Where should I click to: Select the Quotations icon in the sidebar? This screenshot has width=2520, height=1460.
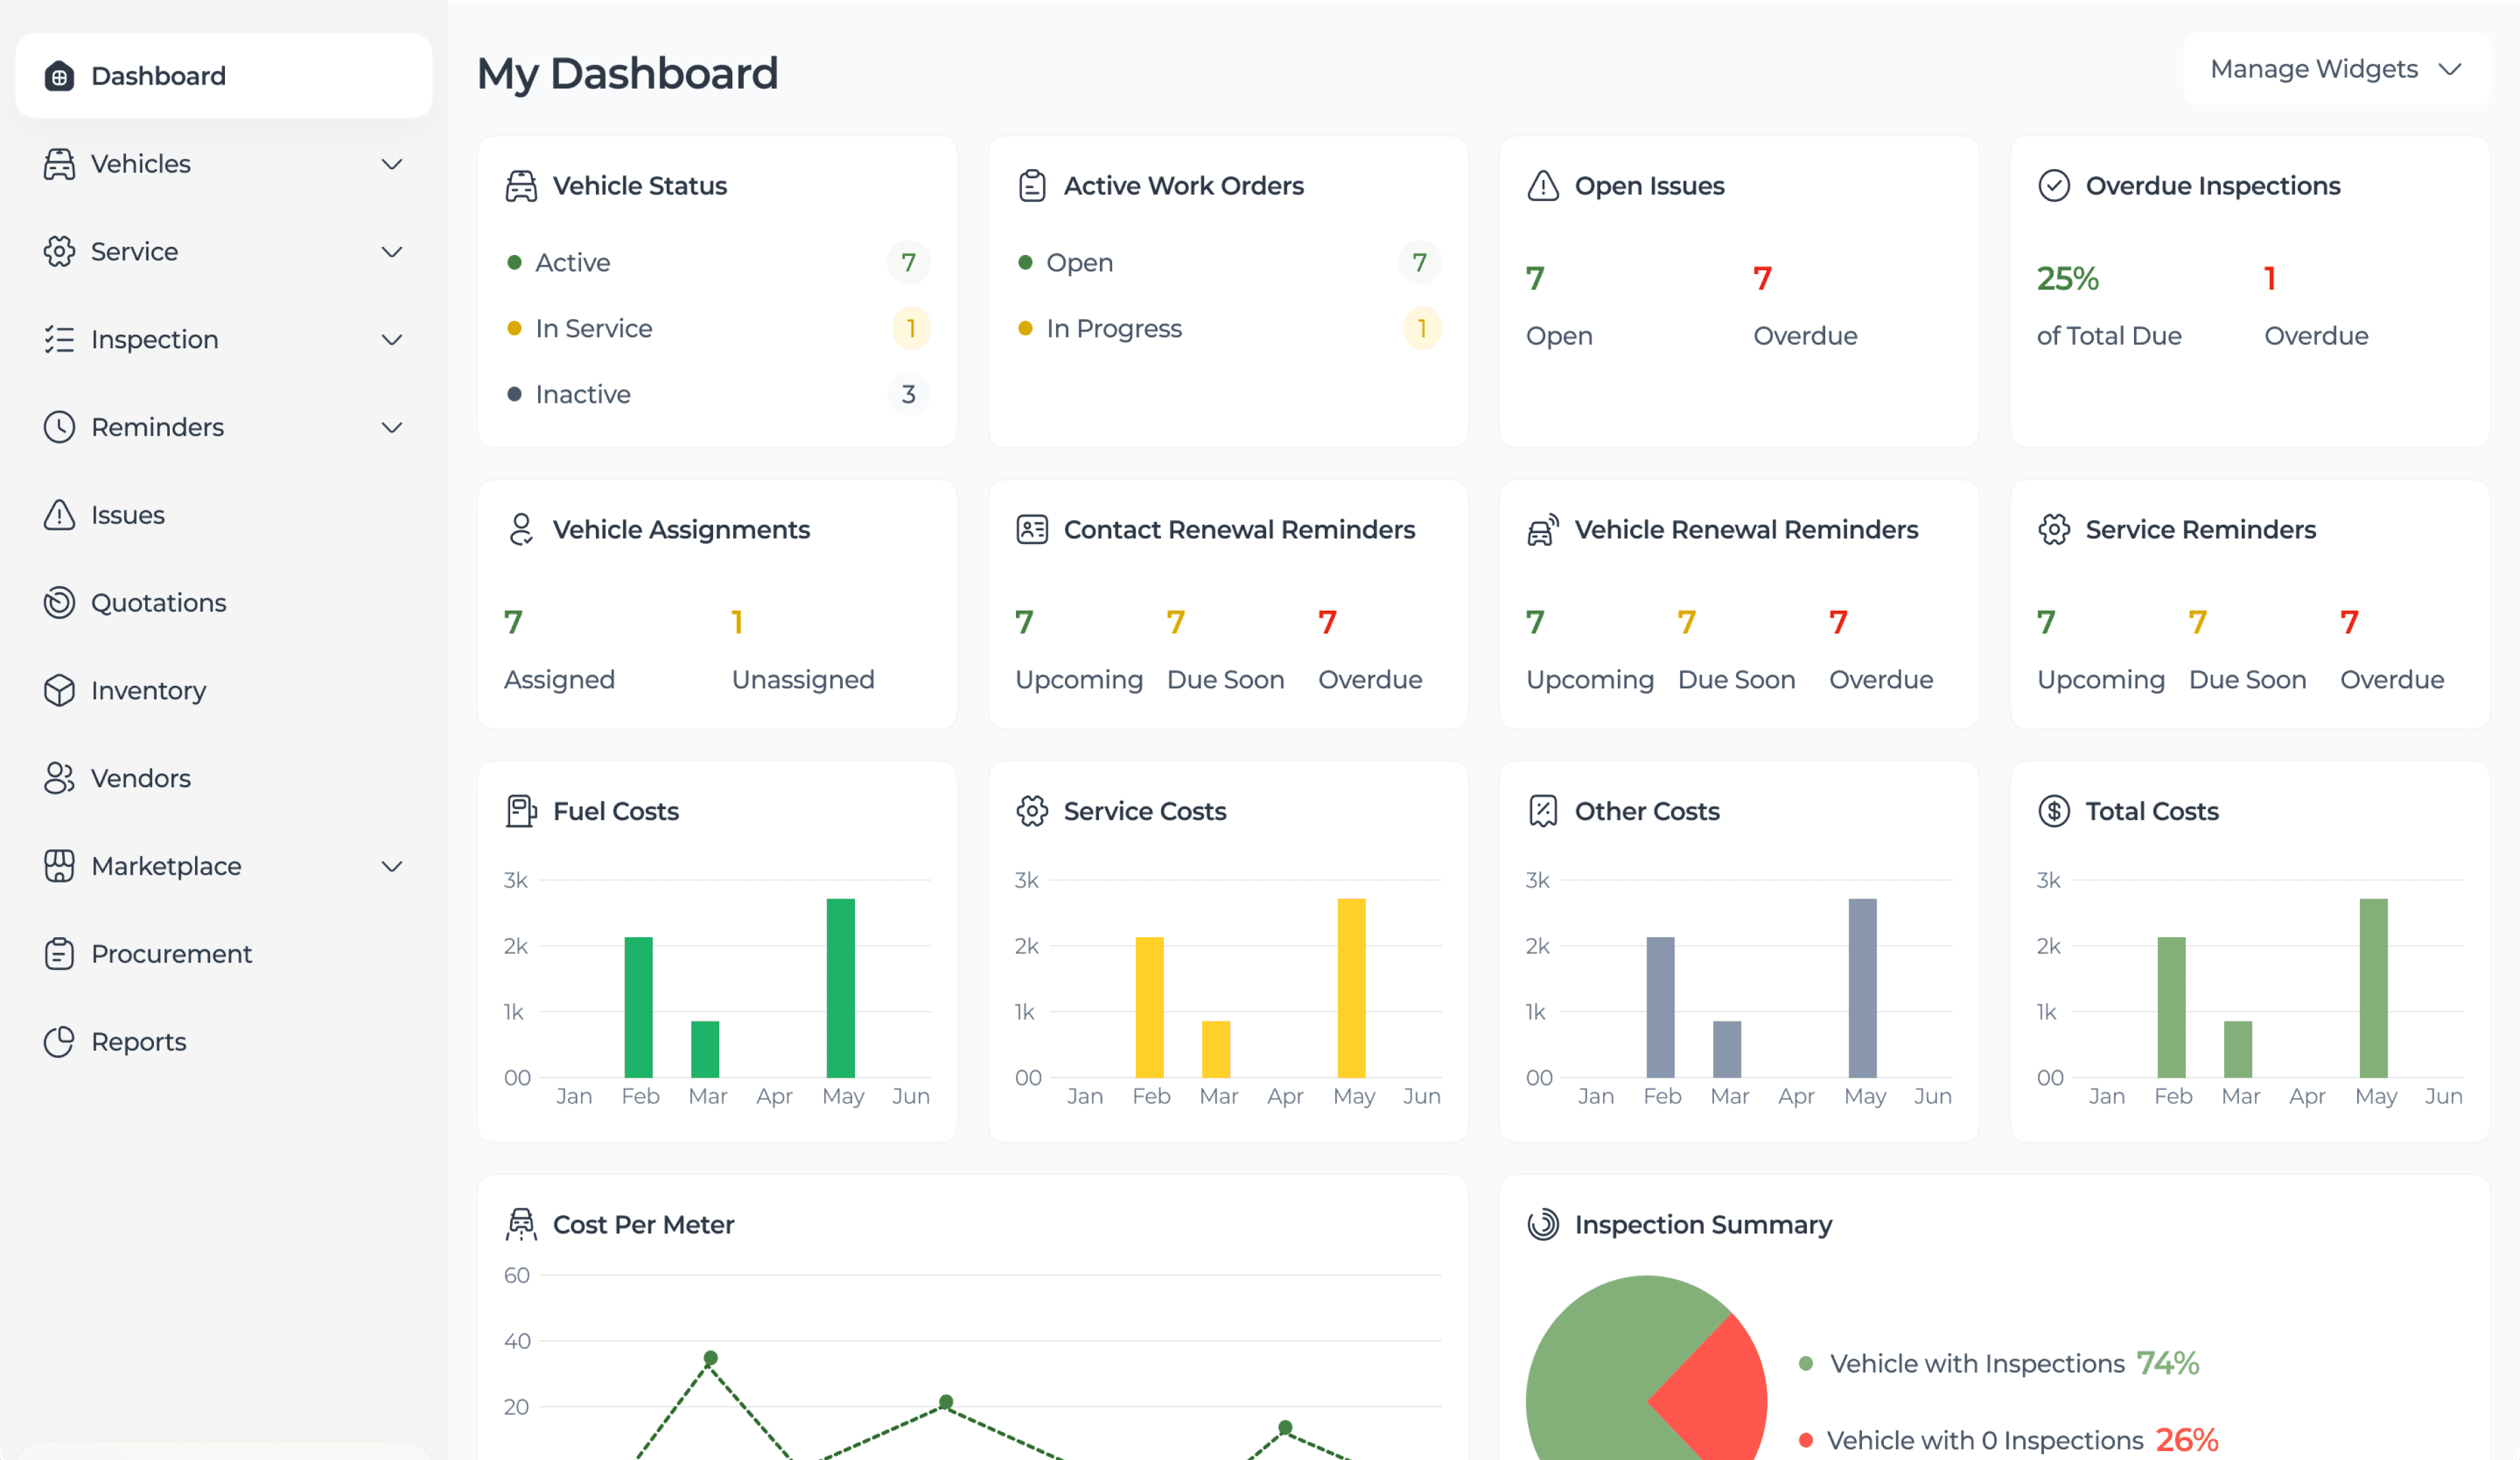[x=59, y=602]
